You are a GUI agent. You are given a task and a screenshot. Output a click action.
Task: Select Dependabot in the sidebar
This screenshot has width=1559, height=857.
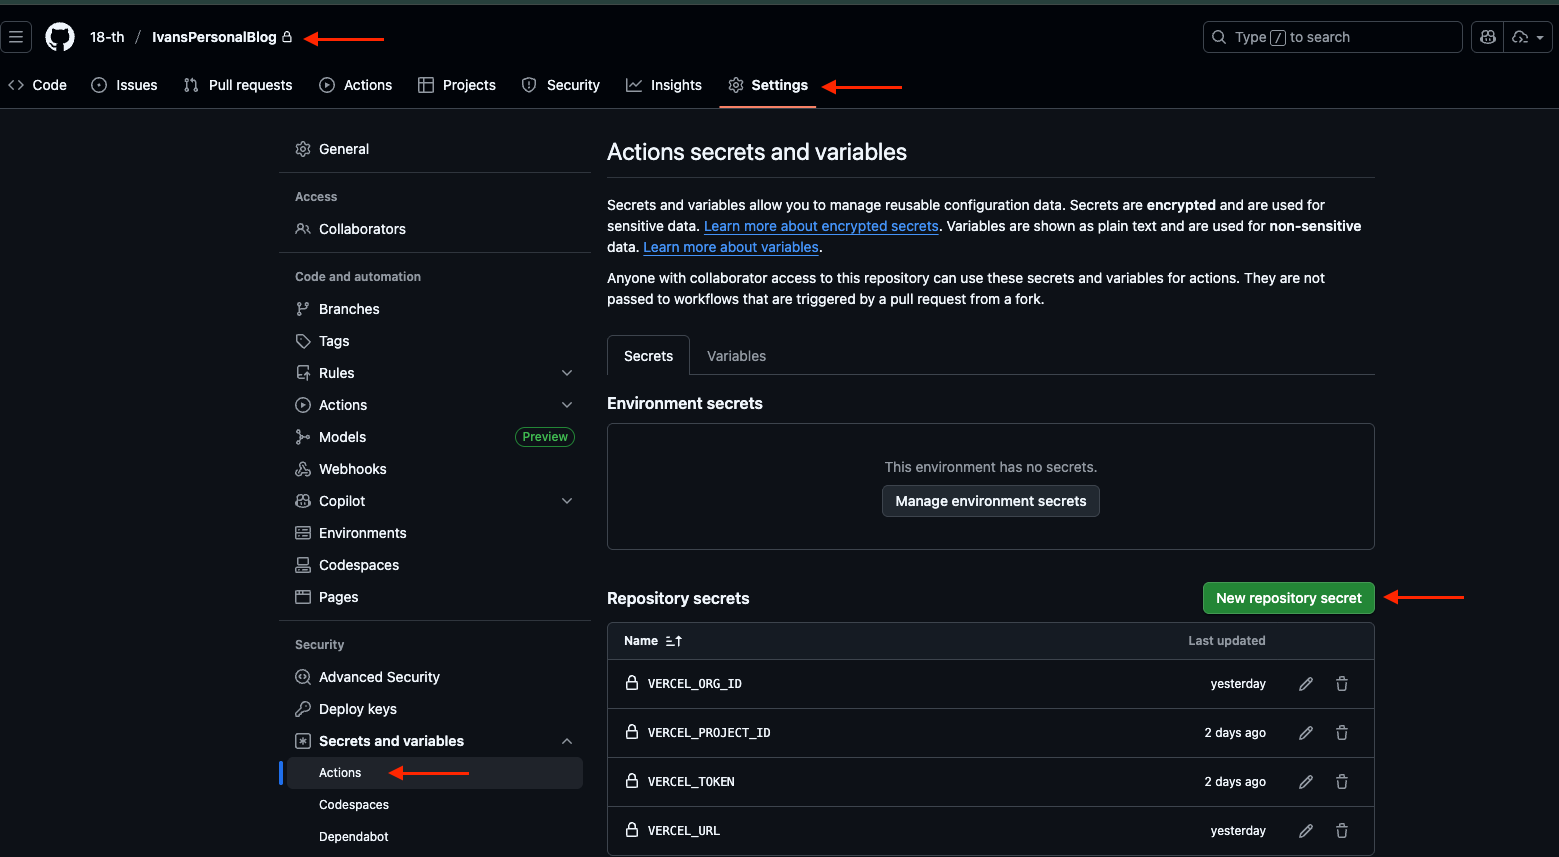(353, 836)
